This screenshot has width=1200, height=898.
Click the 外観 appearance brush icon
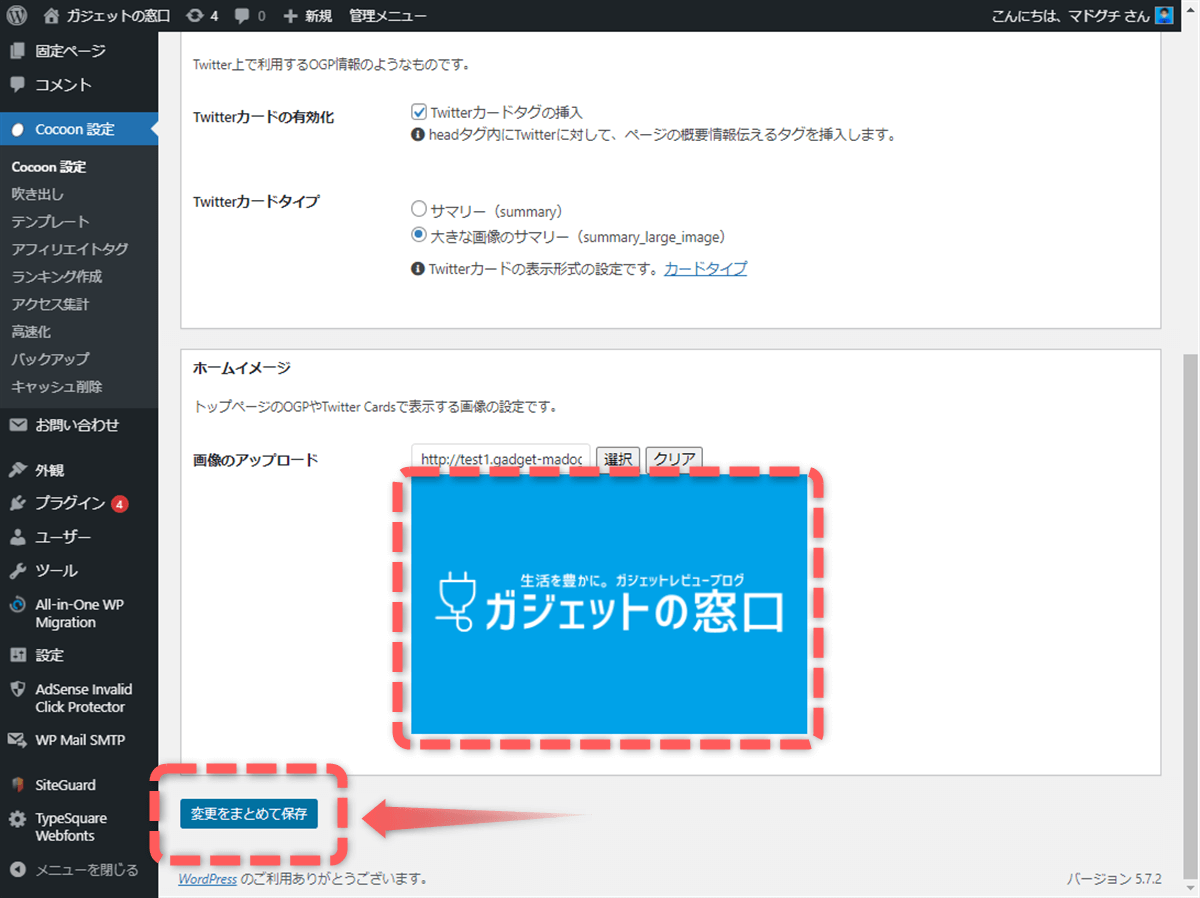18,470
